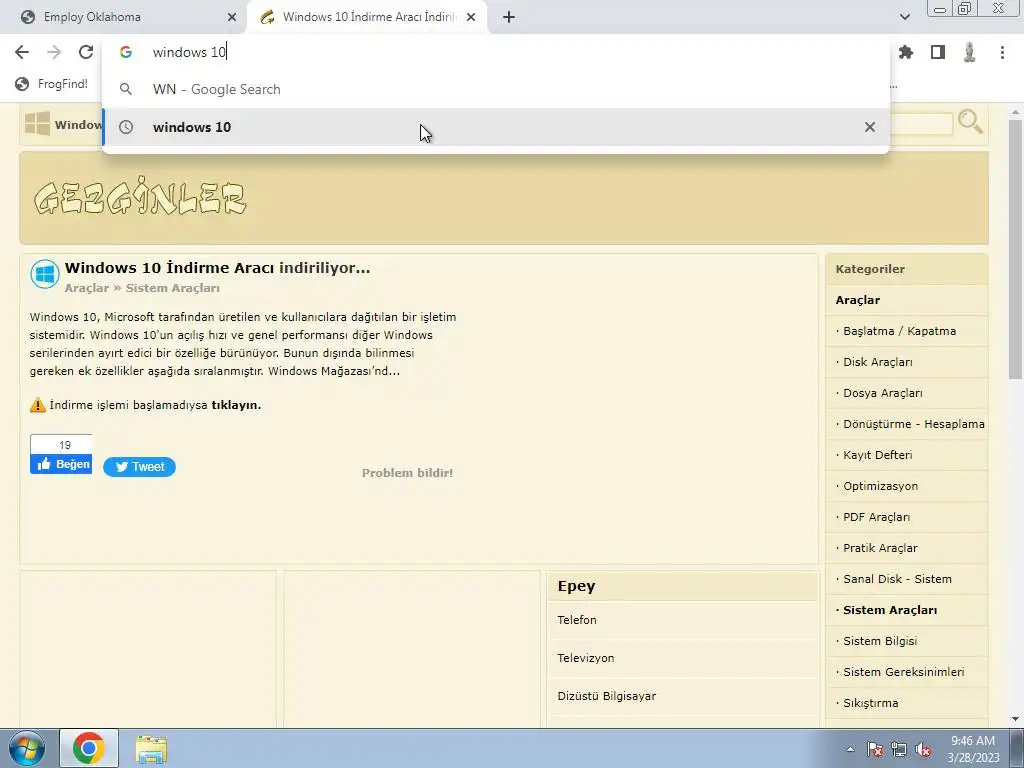The width and height of the screenshot is (1024, 768).
Task: Open the Chrome extensions puzzle icon
Action: pyautogui.click(x=906, y=52)
